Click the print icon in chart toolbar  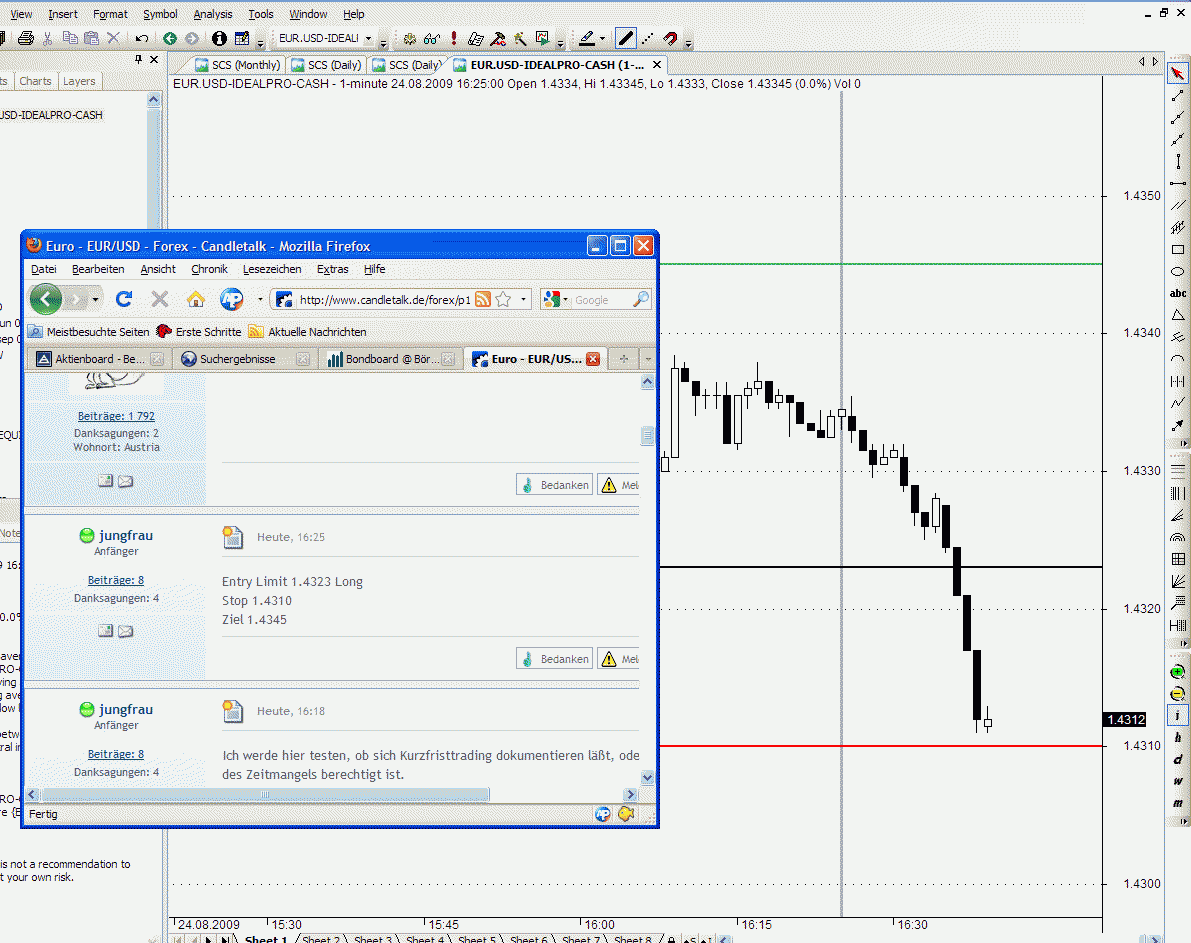[26, 38]
